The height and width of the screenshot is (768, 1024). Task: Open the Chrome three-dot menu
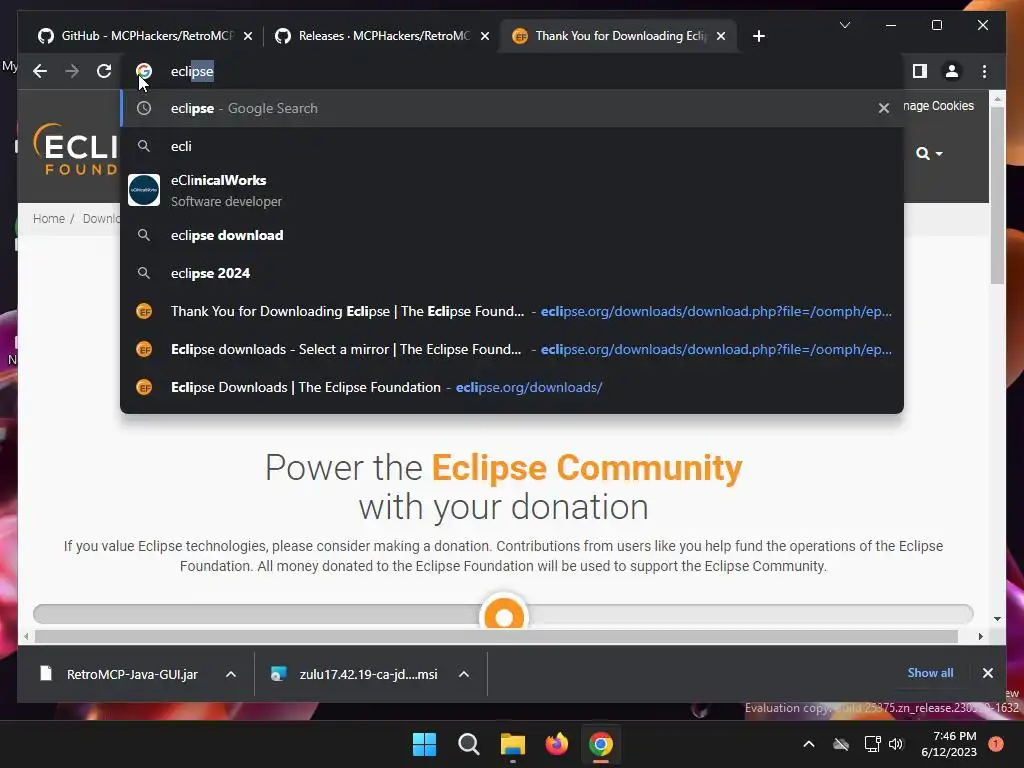[x=984, y=71]
